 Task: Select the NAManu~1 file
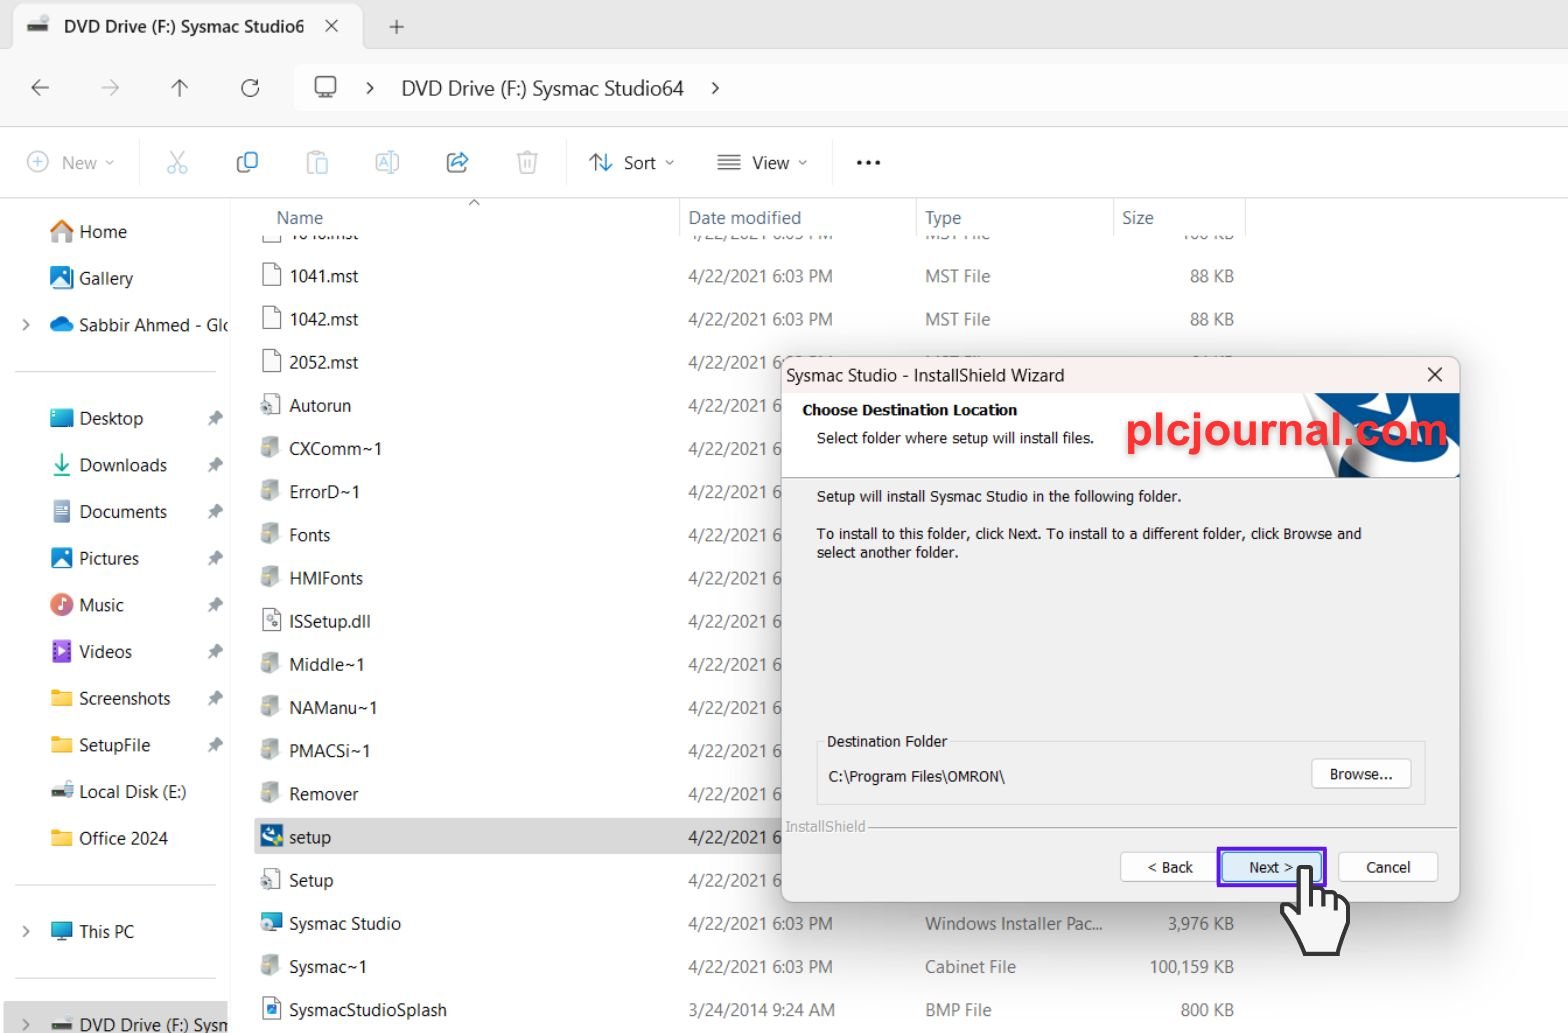[x=333, y=708]
